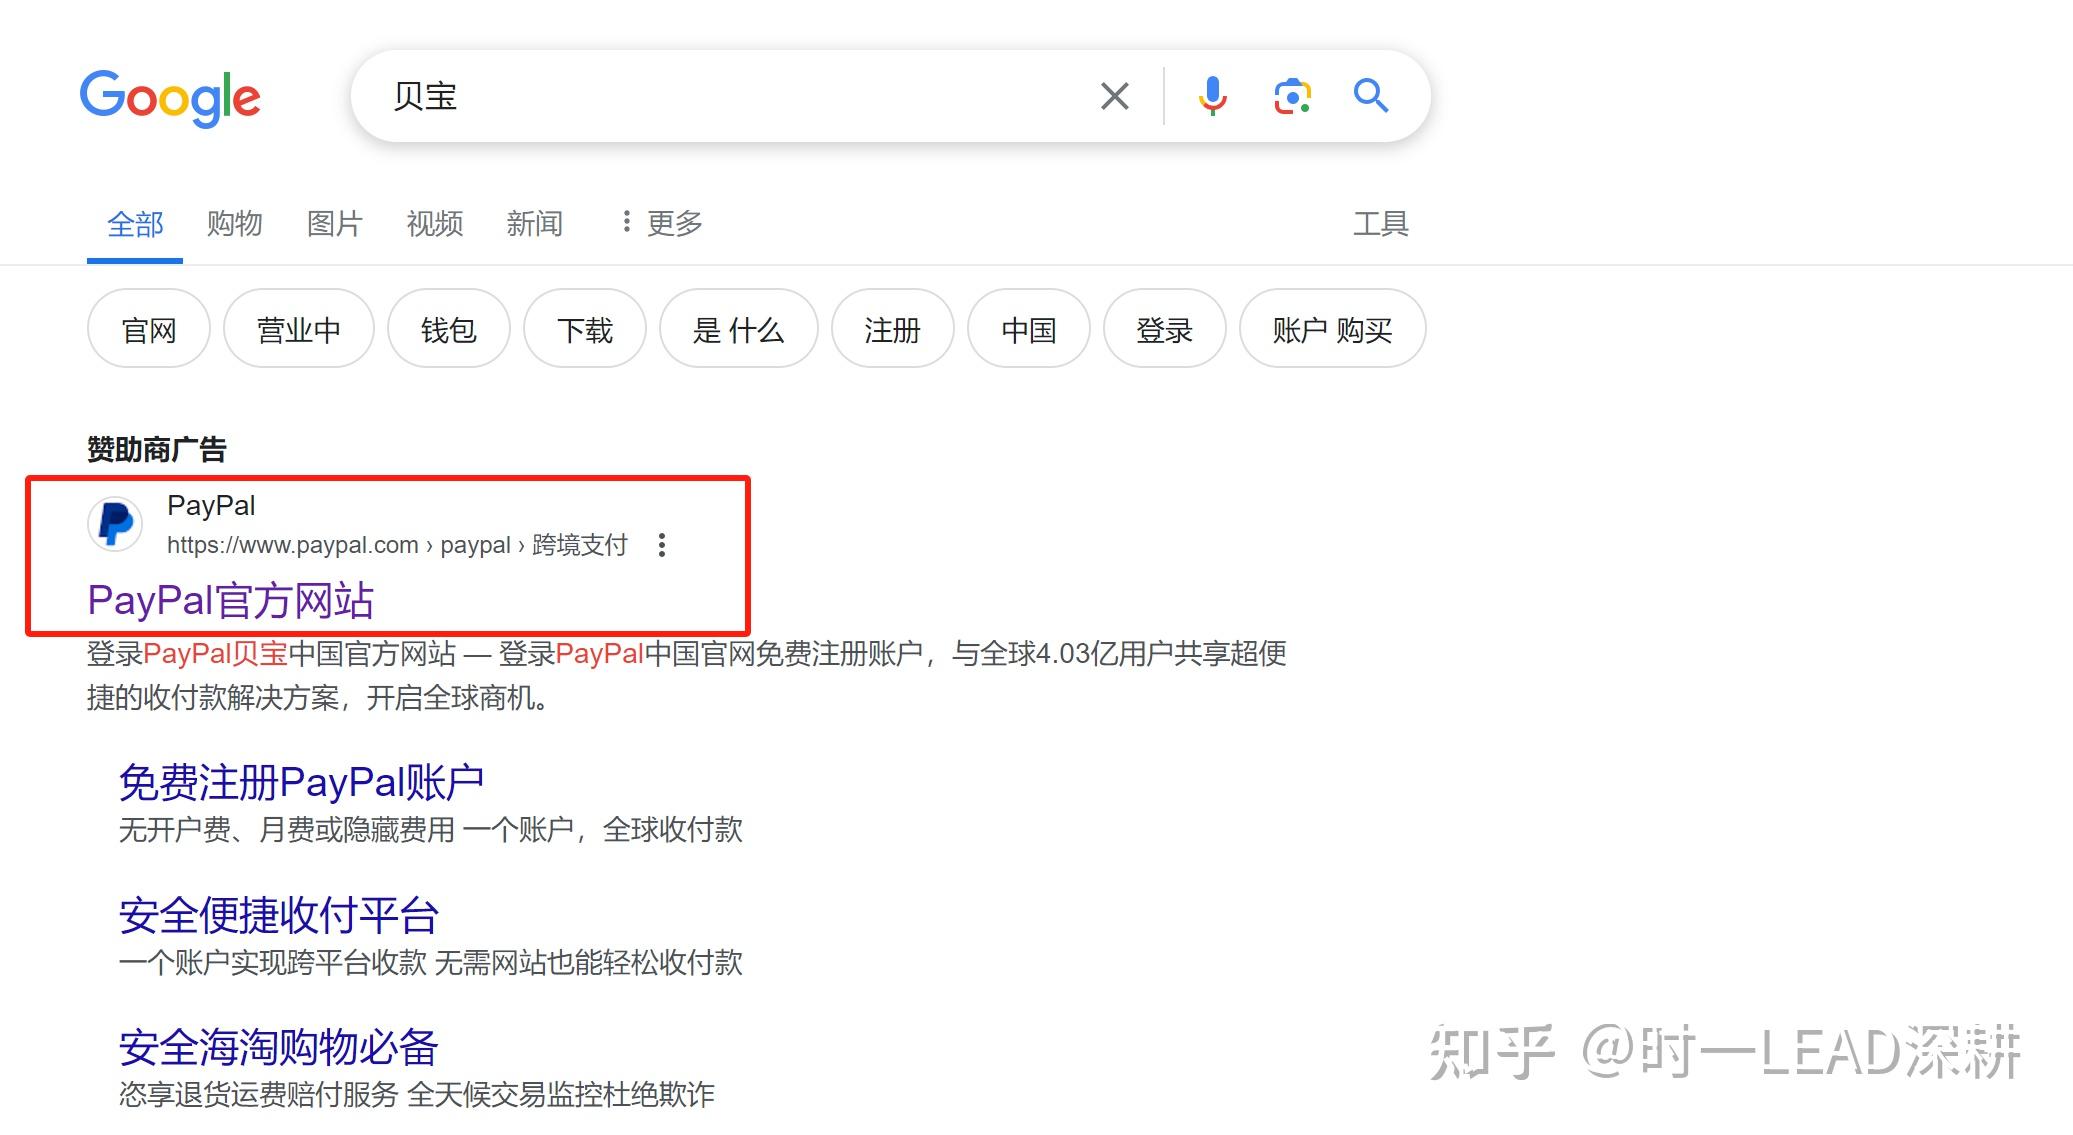Click the magnifier search icon
The height and width of the screenshot is (1135, 2073).
tap(1371, 96)
